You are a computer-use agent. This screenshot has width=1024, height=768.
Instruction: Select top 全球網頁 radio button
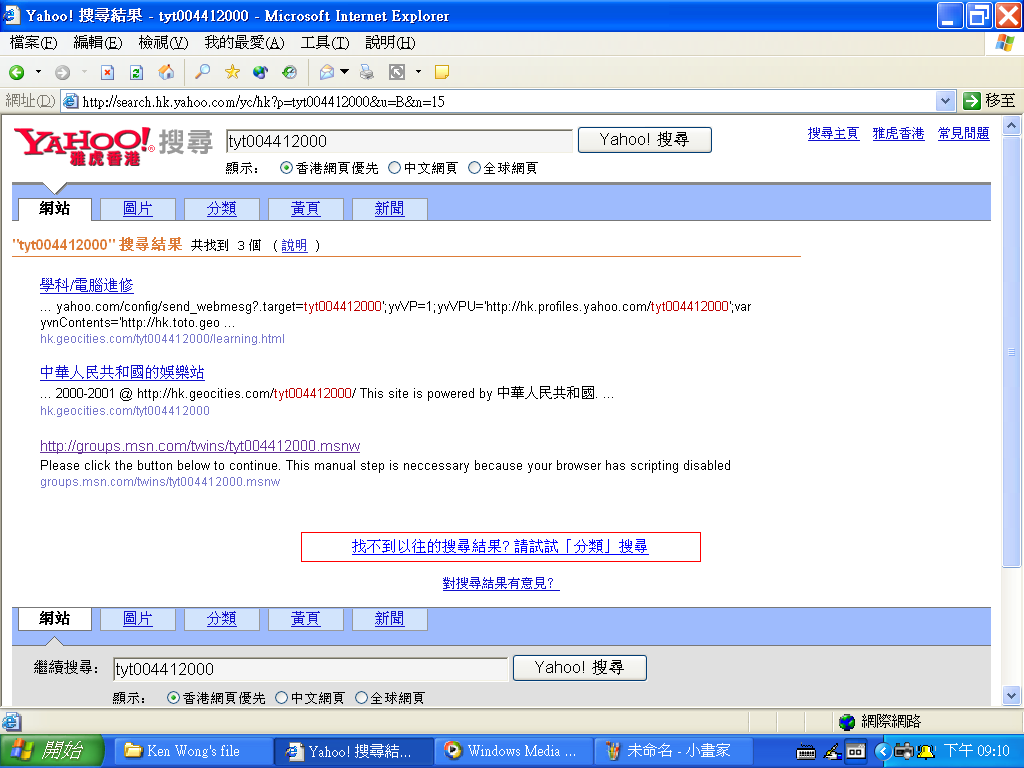[x=475, y=168]
